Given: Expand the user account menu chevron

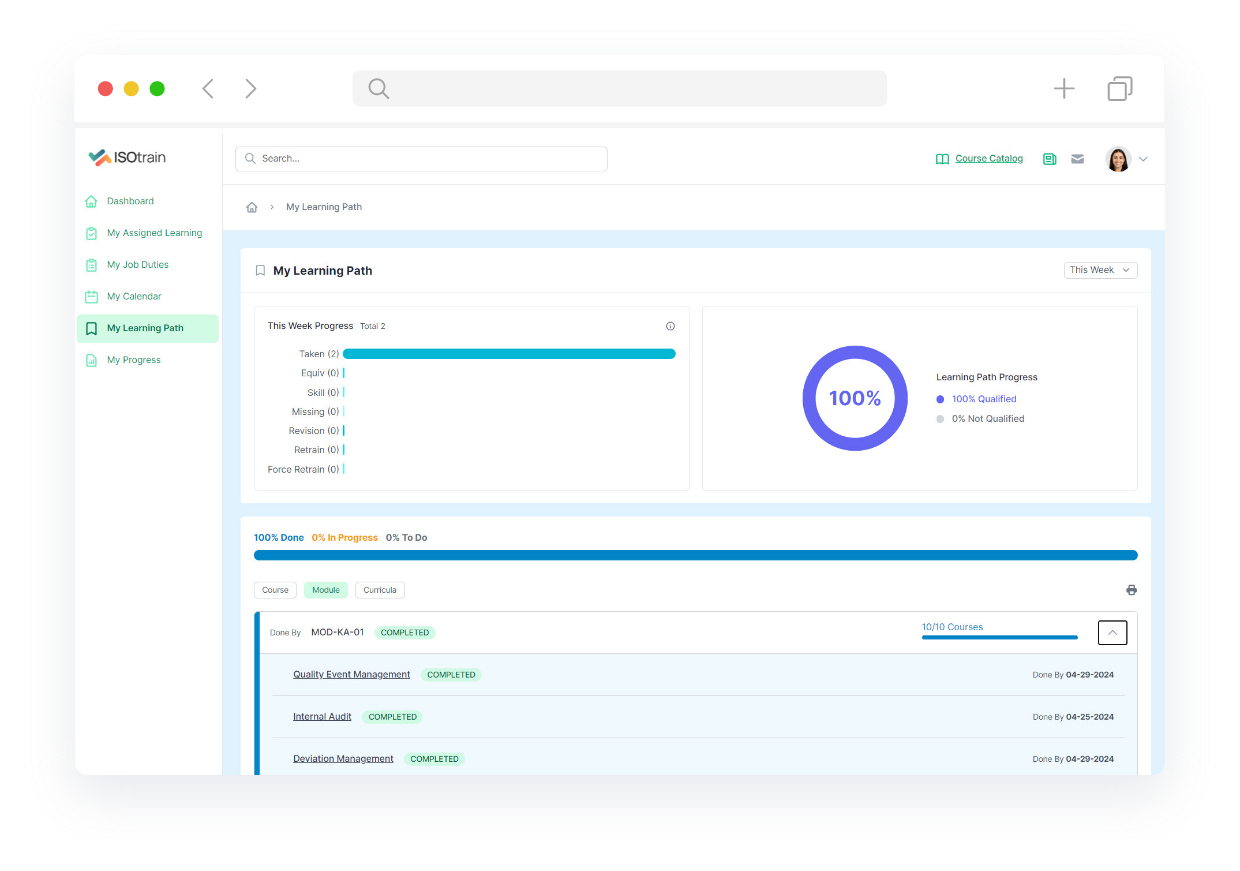Looking at the screenshot, I should pos(1143,159).
